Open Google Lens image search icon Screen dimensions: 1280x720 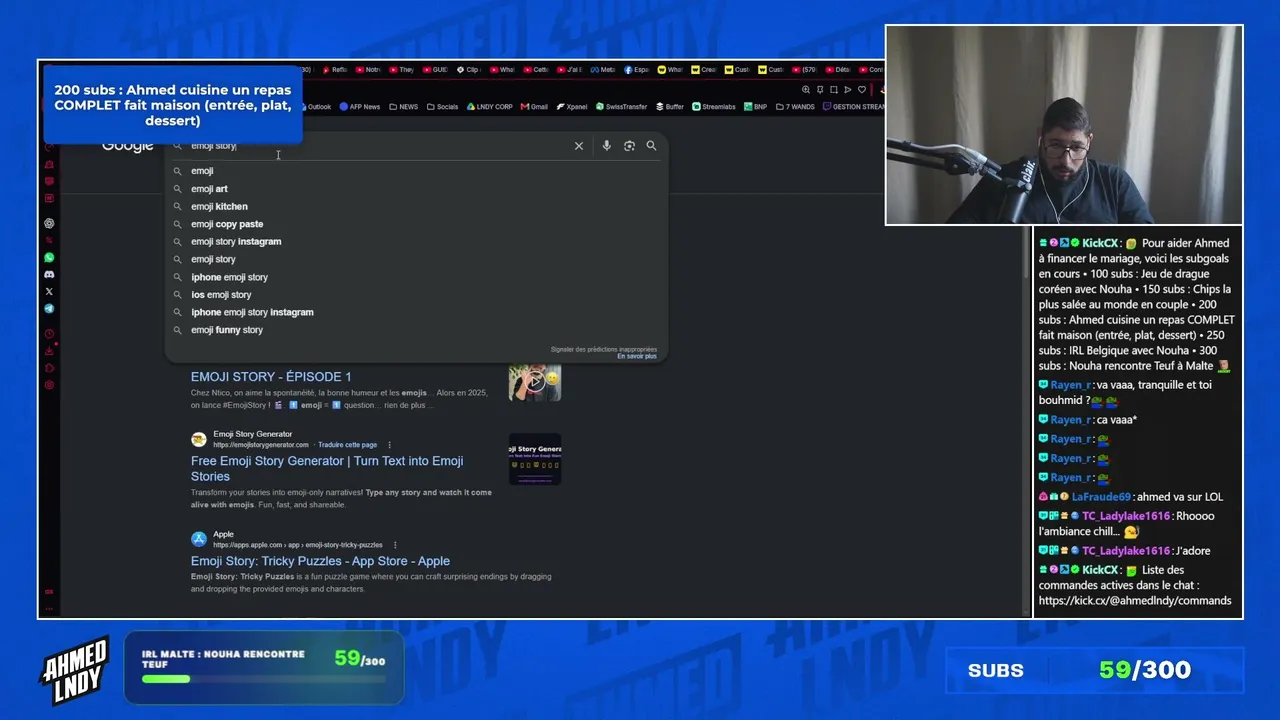point(629,146)
